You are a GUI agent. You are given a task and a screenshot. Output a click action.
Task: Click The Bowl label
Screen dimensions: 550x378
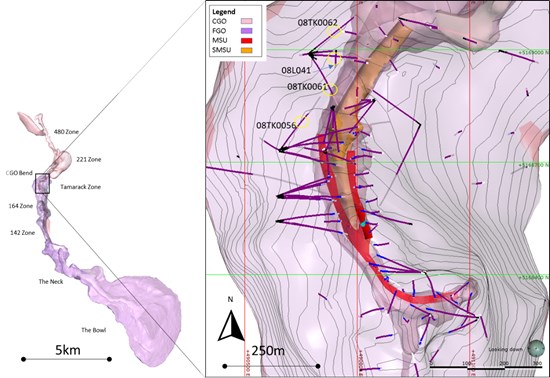pyautogui.click(x=93, y=330)
